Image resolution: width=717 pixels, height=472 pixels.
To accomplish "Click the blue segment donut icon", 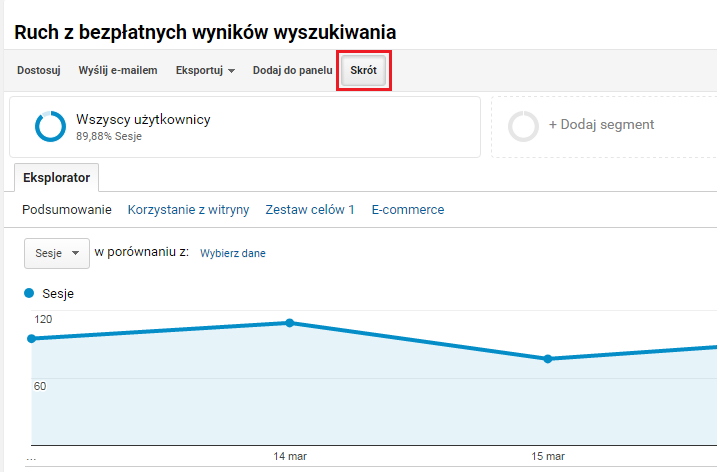I will [50, 126].
